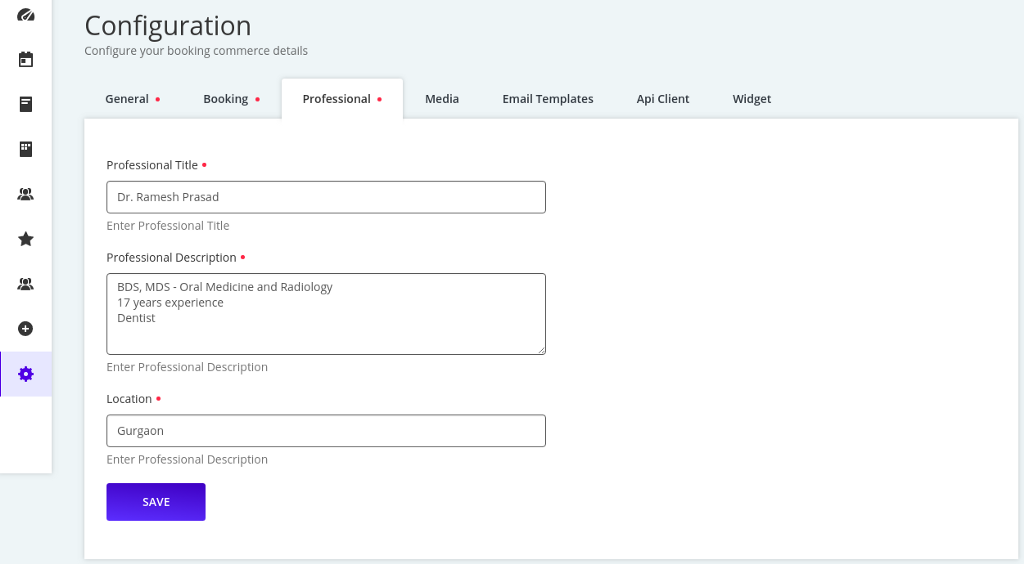The width and height of the screenshot is (1024, 564).
Task: Click the people icon above the star
Action: 26,194
